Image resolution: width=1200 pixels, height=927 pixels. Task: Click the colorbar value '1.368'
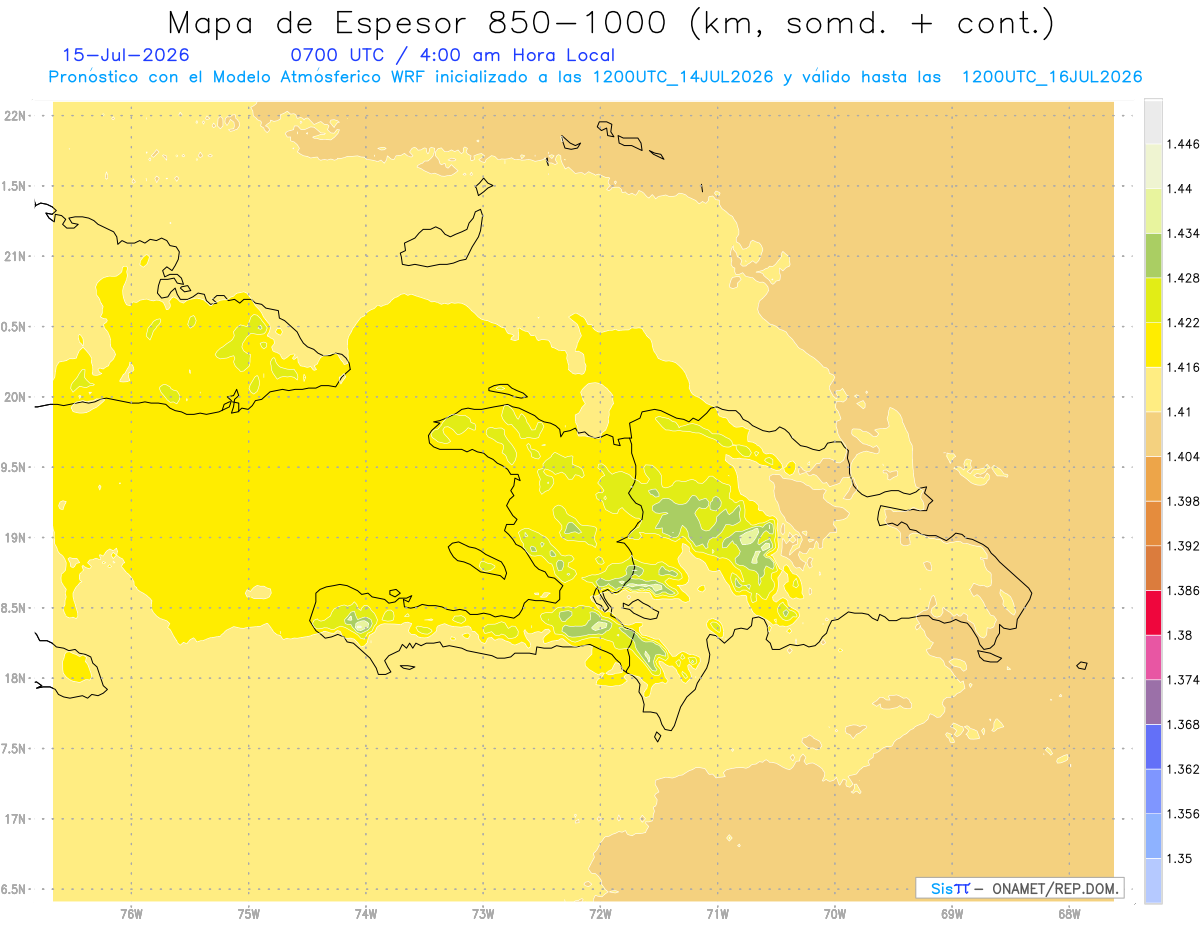pos(1182,725)
